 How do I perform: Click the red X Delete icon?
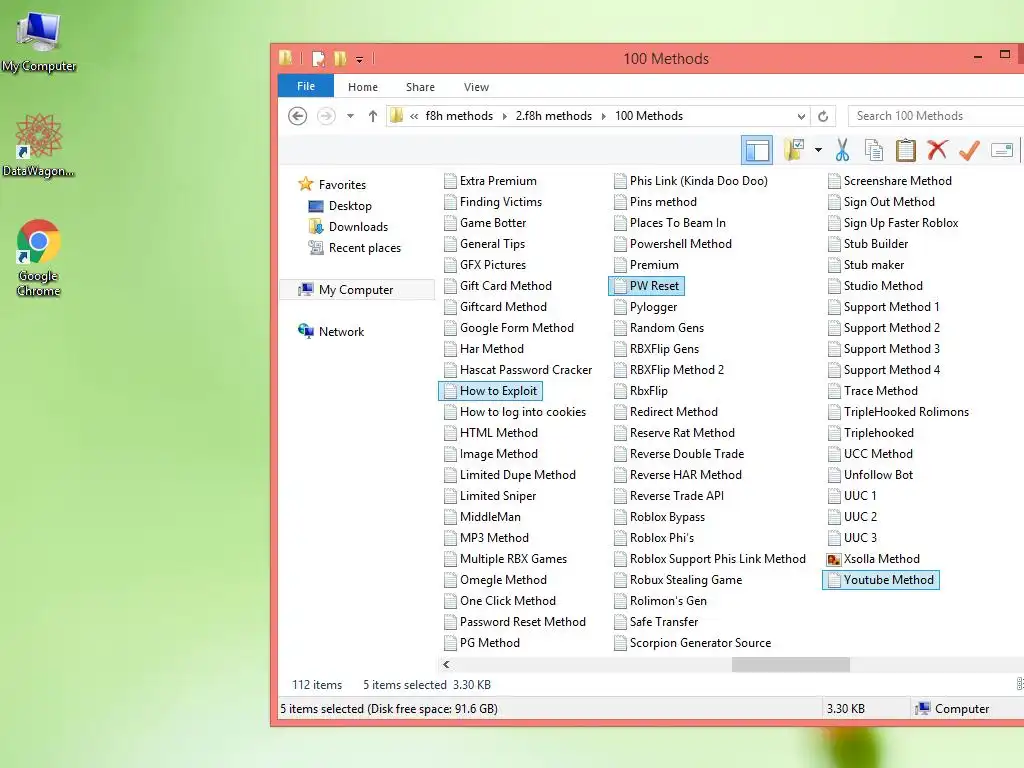937,150
